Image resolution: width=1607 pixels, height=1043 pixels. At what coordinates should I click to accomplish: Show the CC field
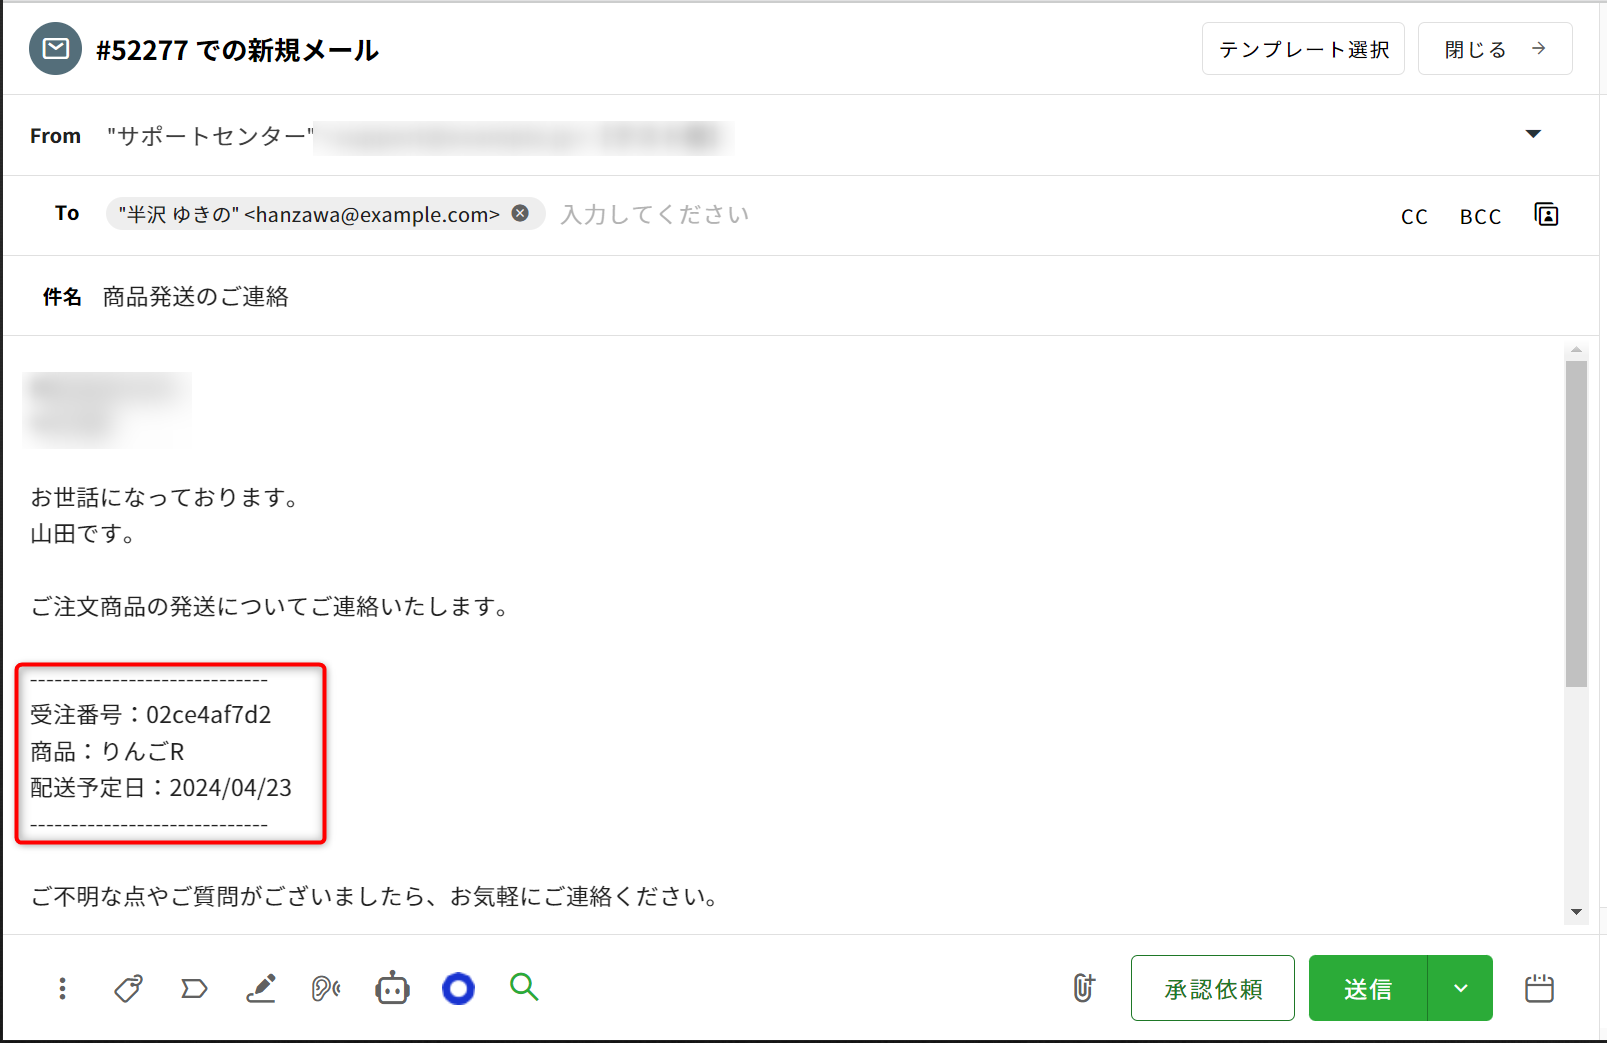pos(1414,216)
